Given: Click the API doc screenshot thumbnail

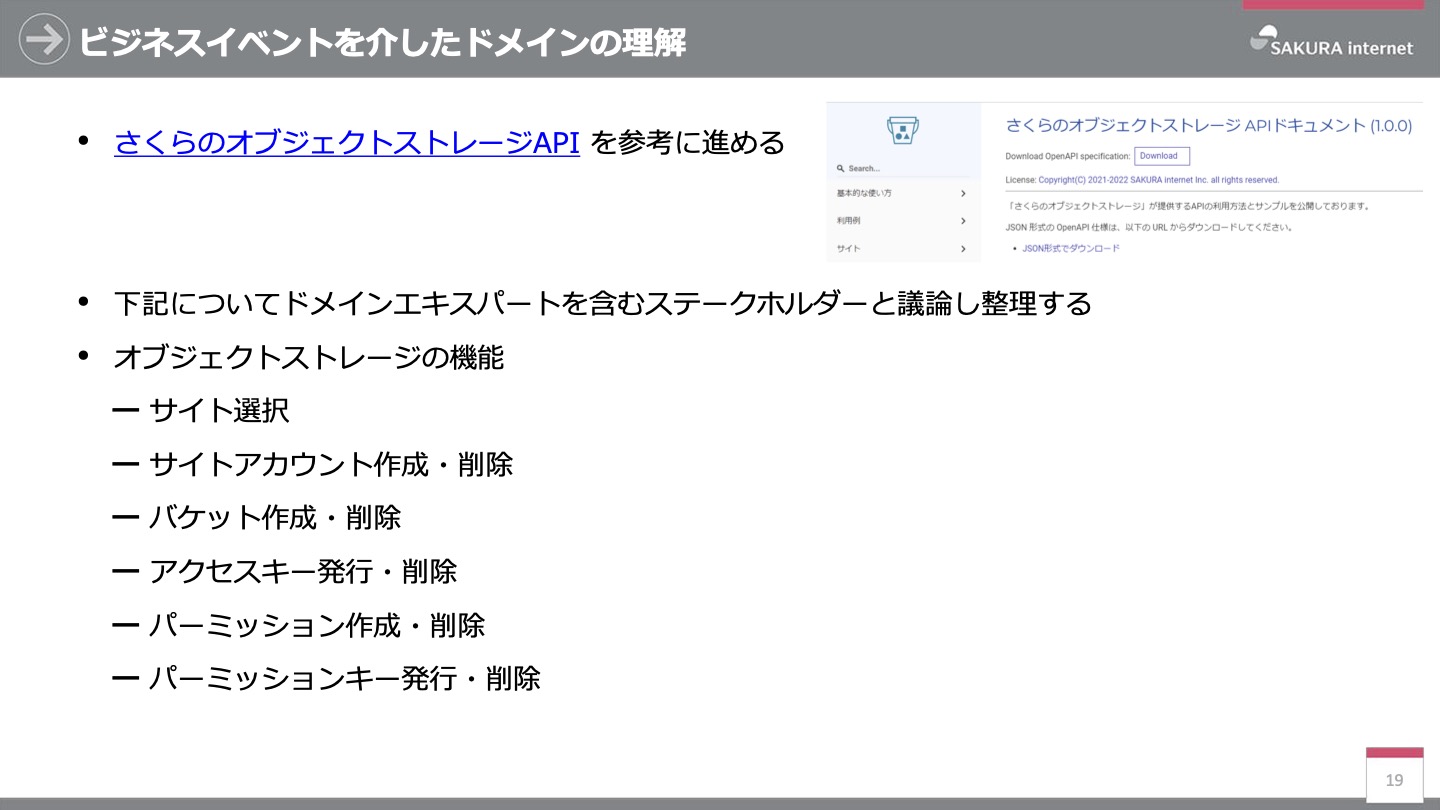Looking at the screenshot, I should coord(1125,182).
